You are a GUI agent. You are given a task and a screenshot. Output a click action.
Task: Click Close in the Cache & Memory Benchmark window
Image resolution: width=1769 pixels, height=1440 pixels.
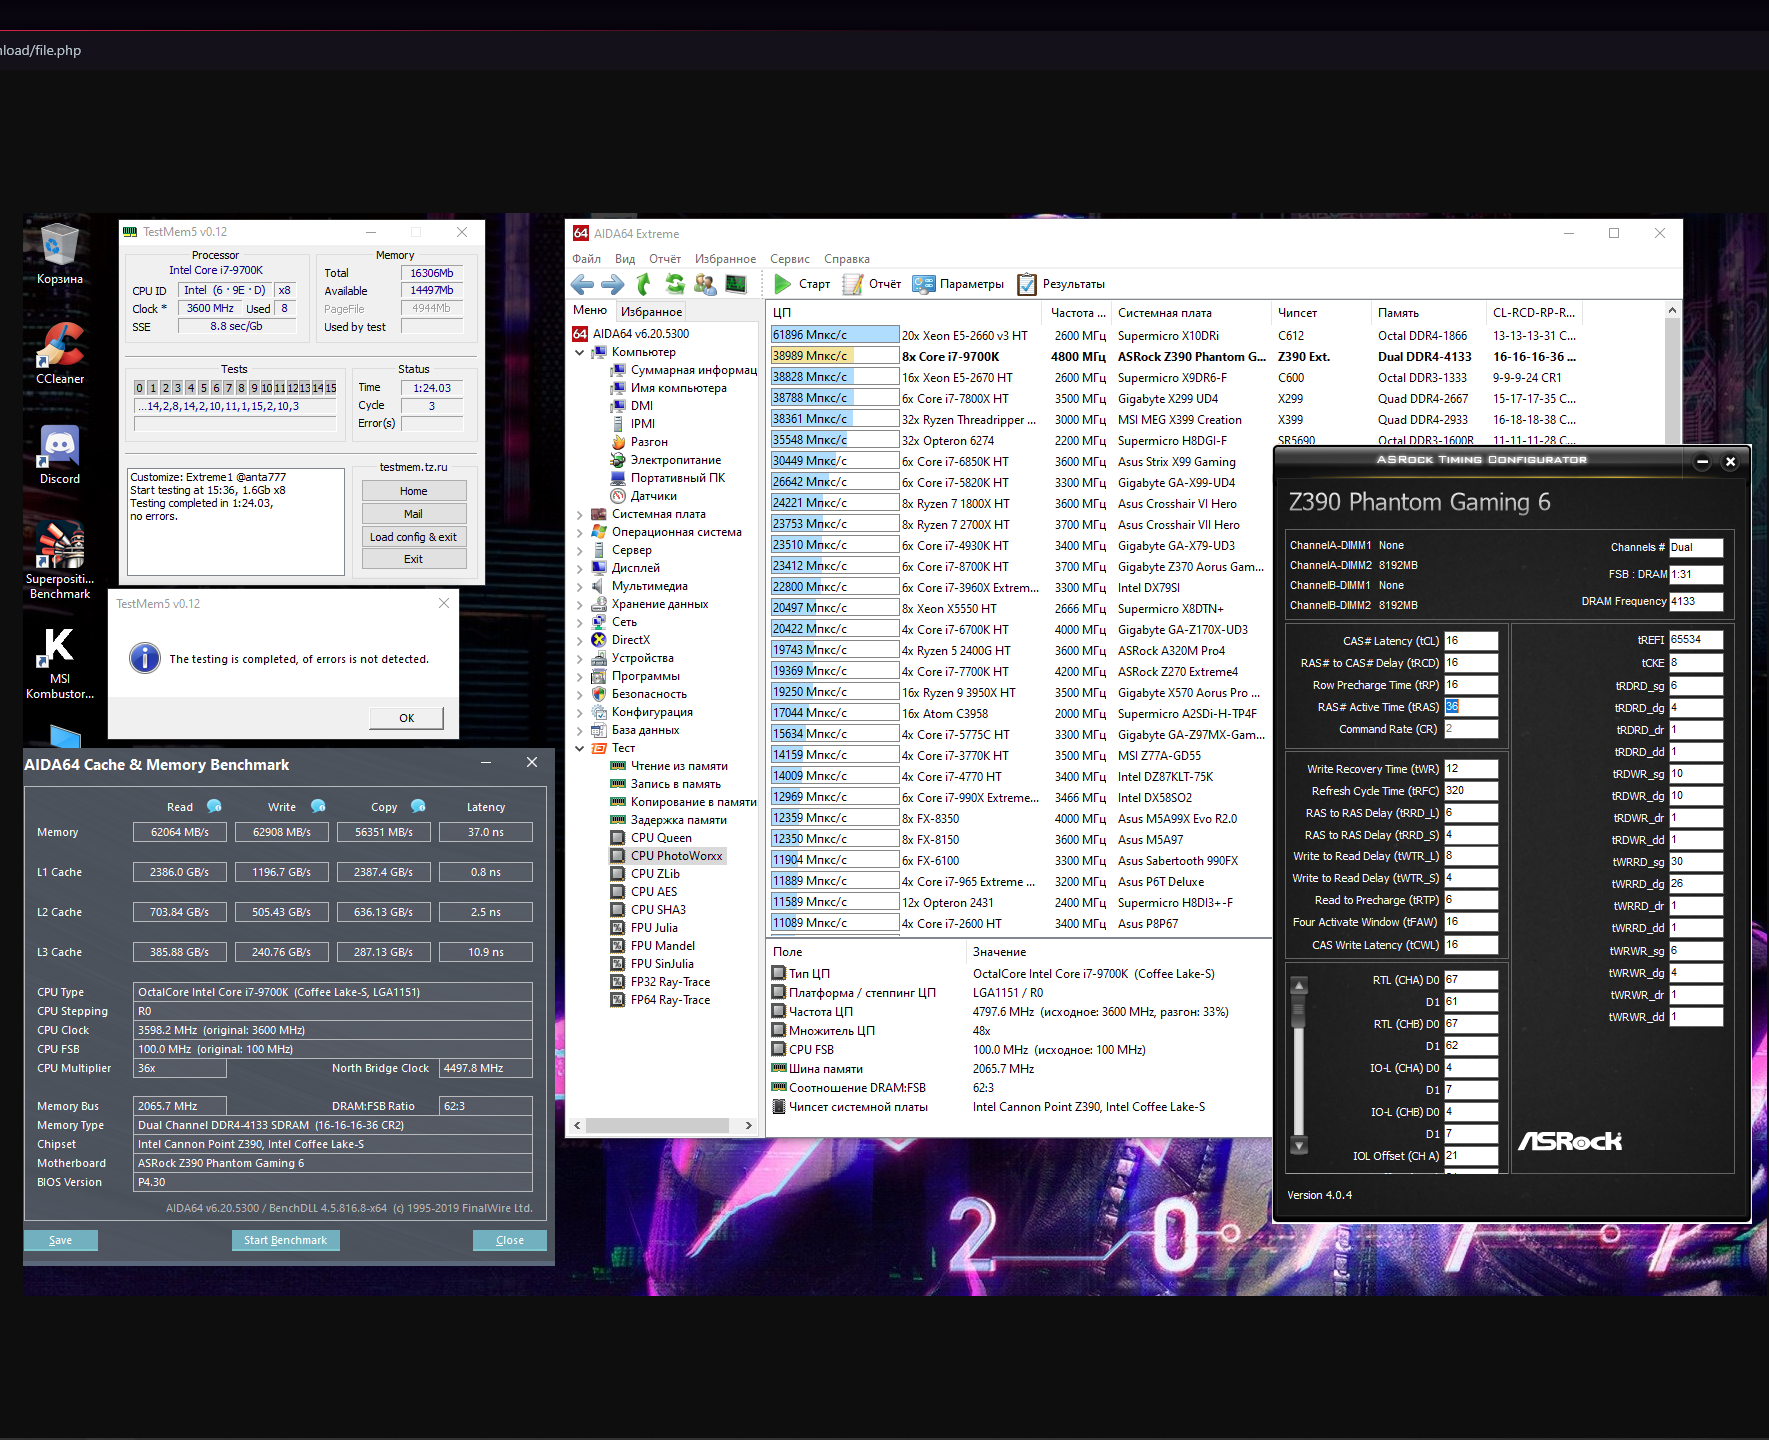coord(510,1240)
